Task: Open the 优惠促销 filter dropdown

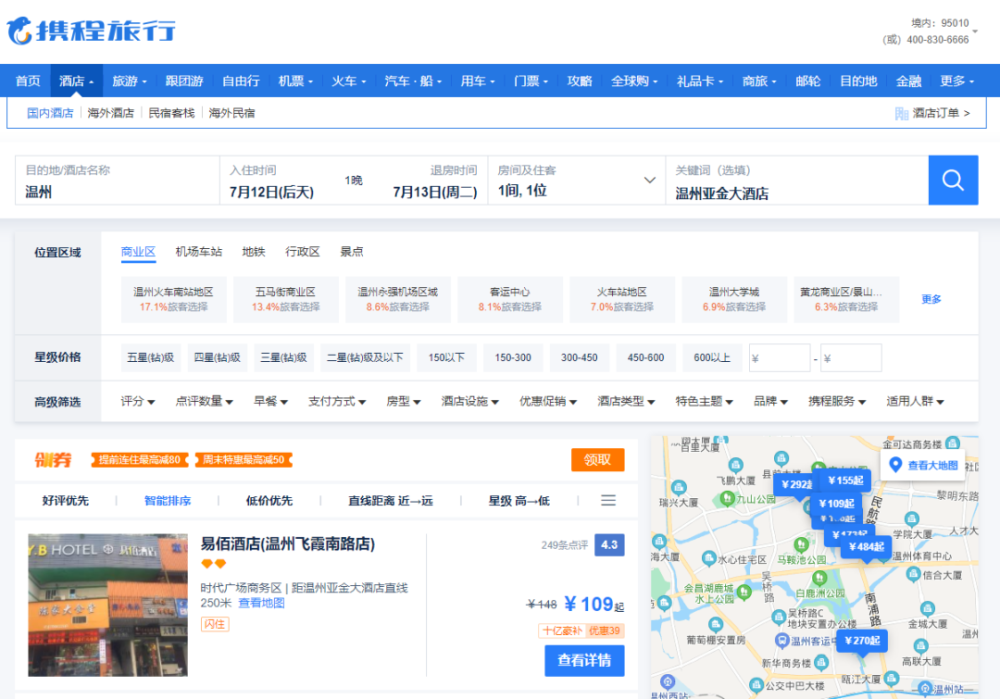Action: click(548, 401)
